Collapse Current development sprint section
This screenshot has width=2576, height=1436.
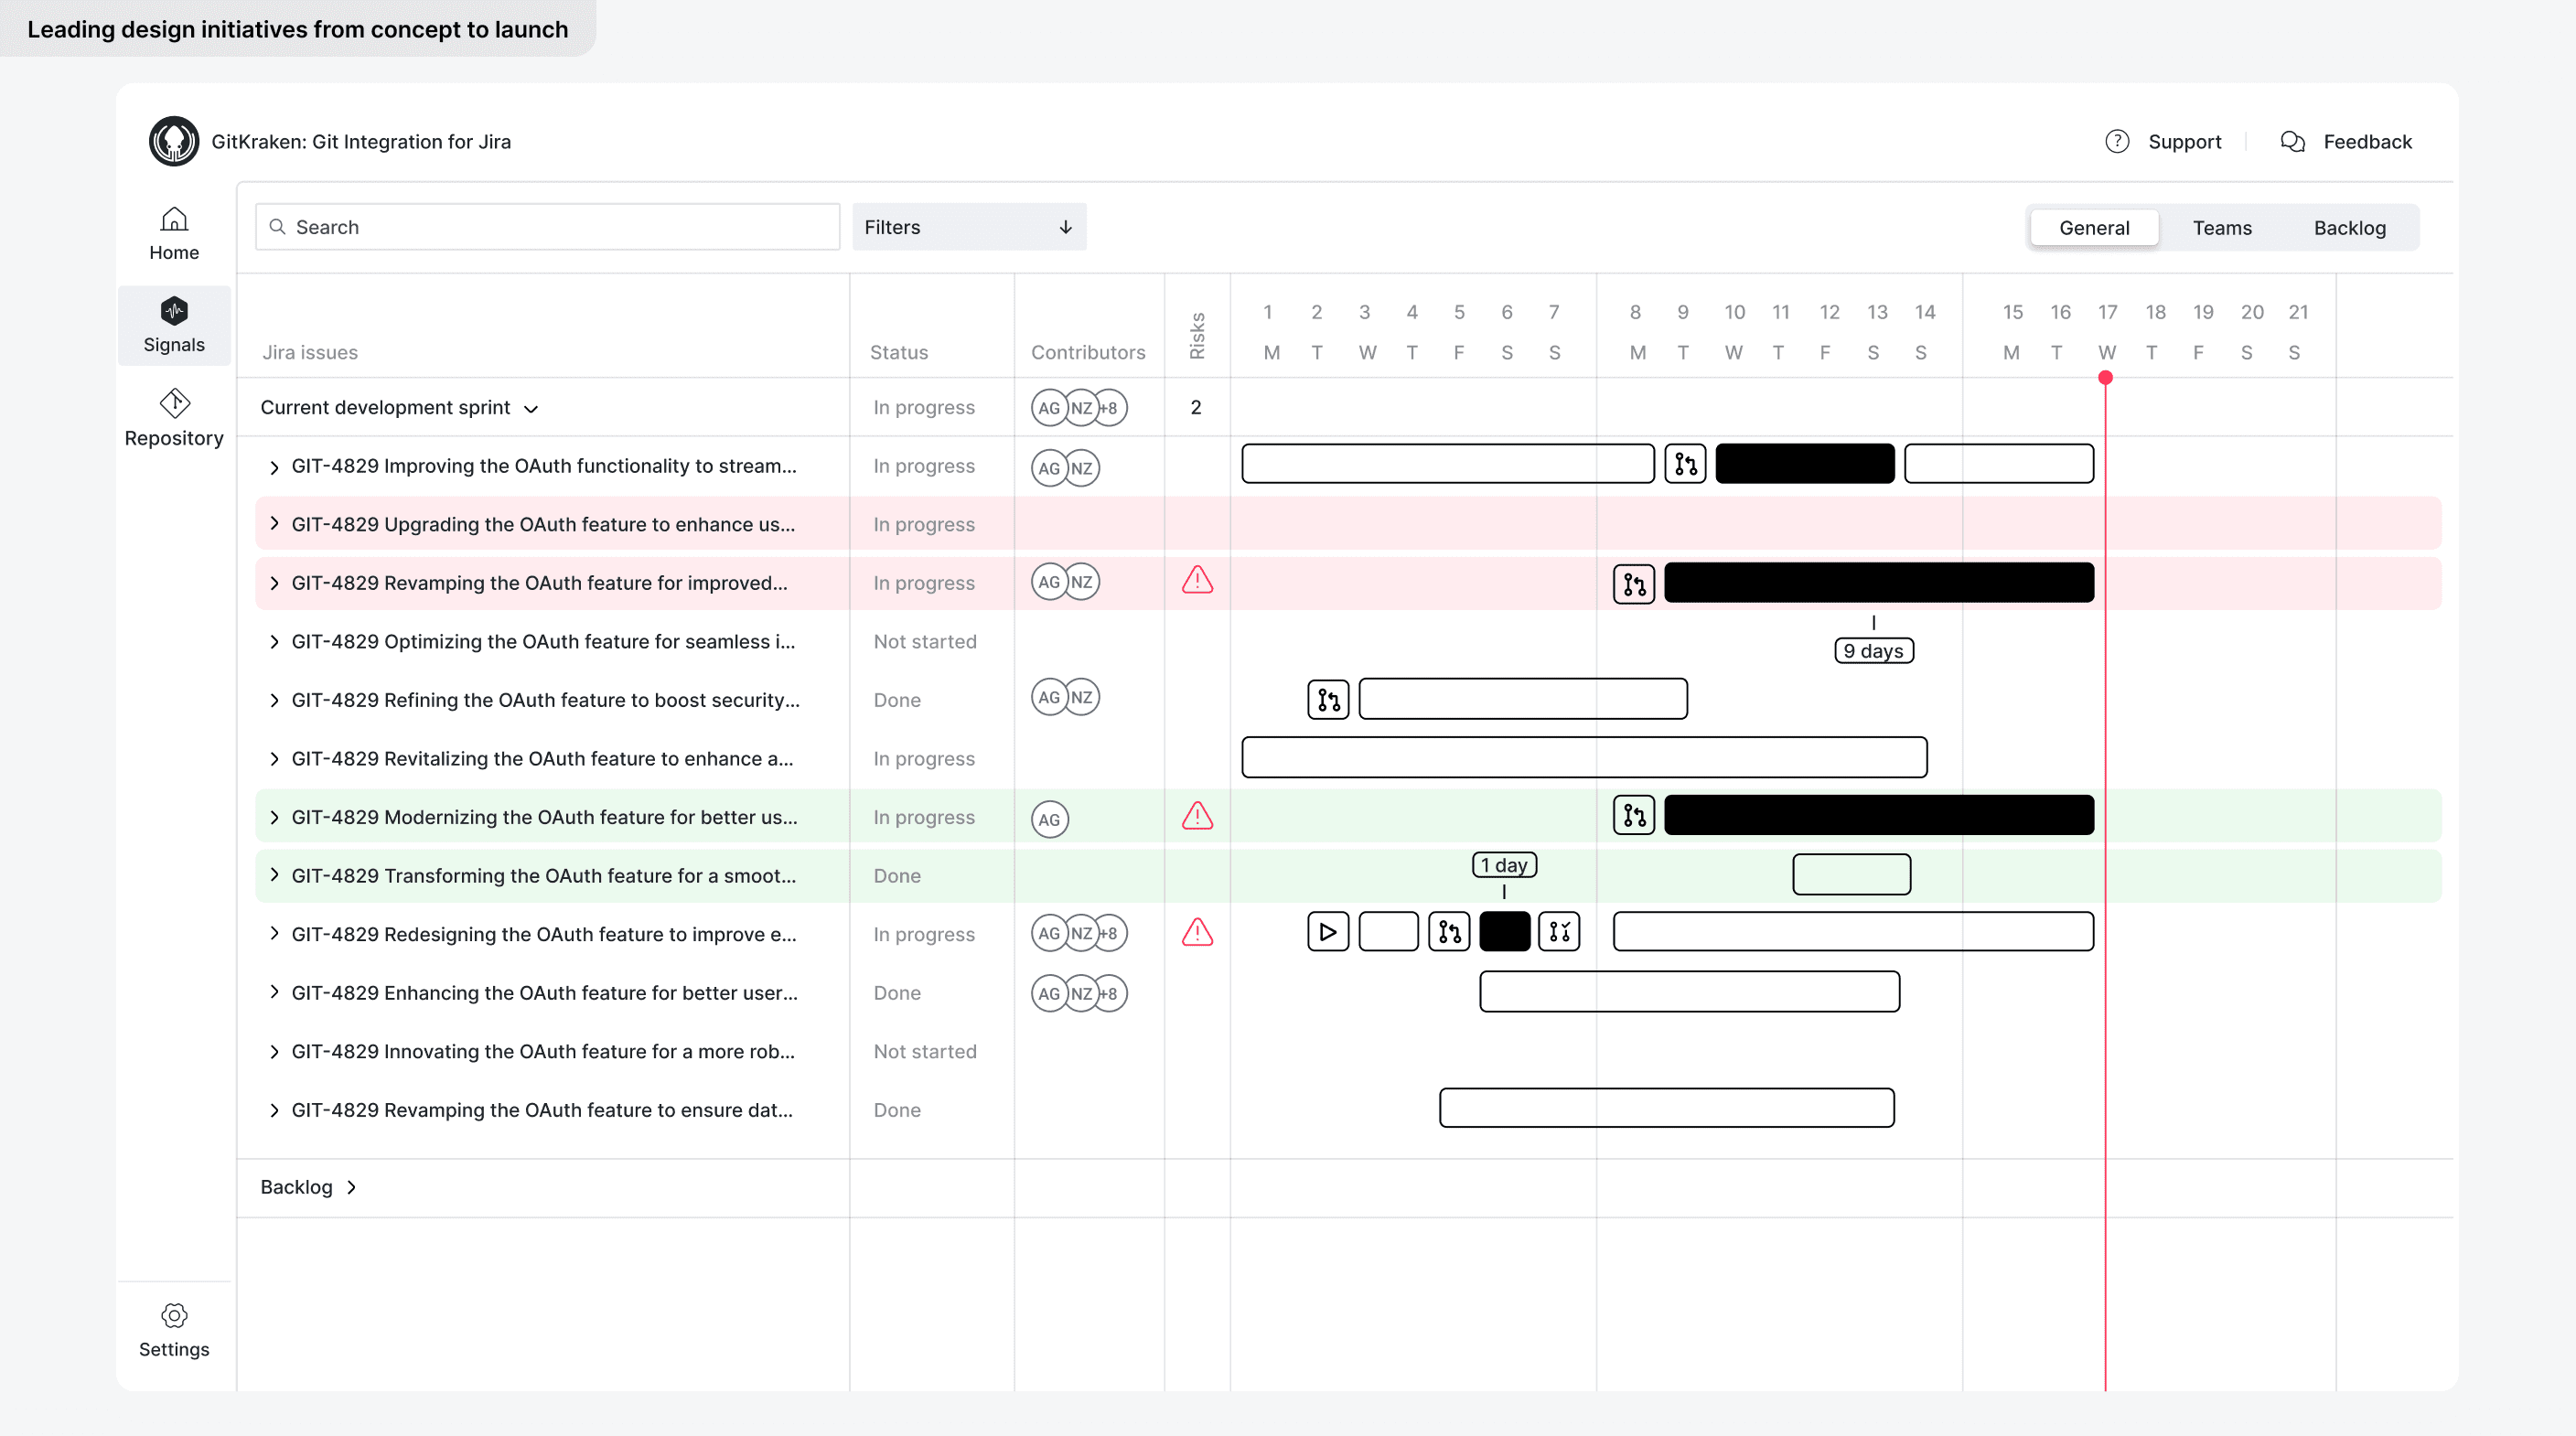pos(531,409)
